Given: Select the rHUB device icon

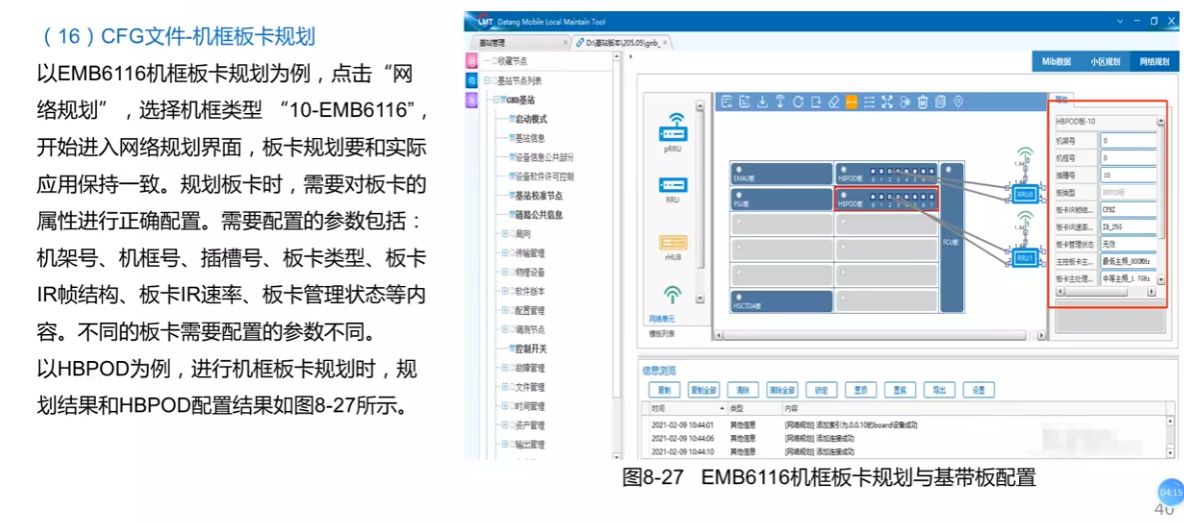Looking at the screenshot, I should 672,243.
